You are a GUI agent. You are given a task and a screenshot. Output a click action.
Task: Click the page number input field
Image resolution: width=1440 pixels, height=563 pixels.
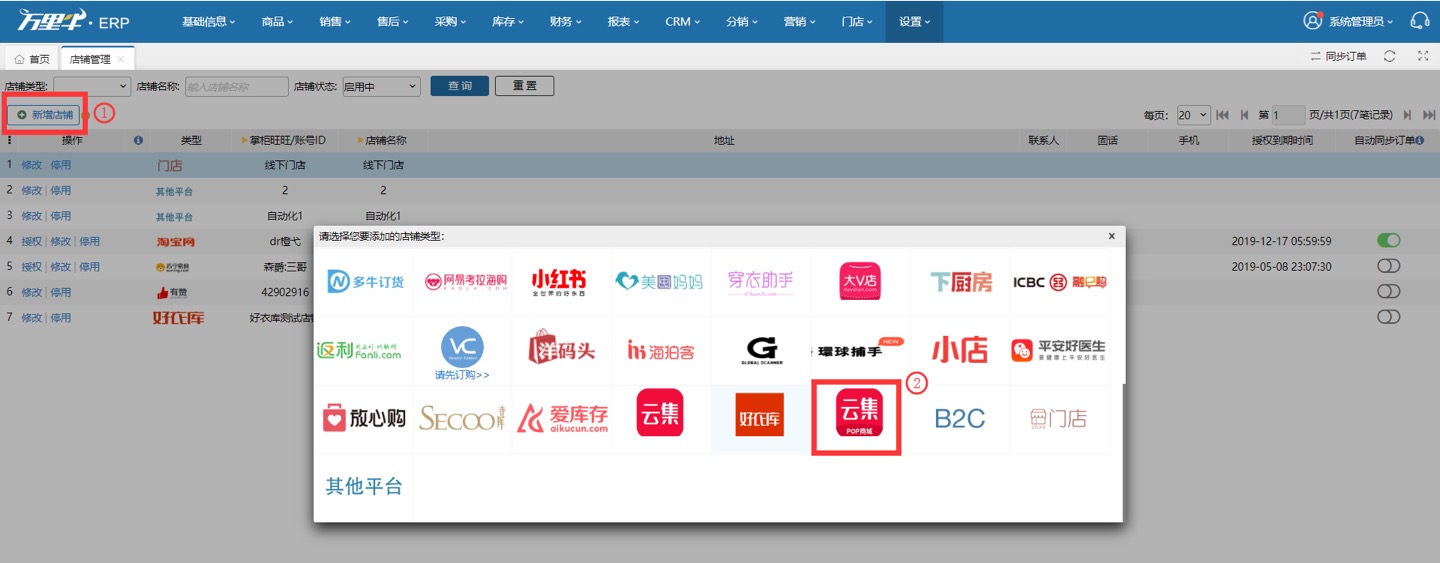click(1288, 115)
